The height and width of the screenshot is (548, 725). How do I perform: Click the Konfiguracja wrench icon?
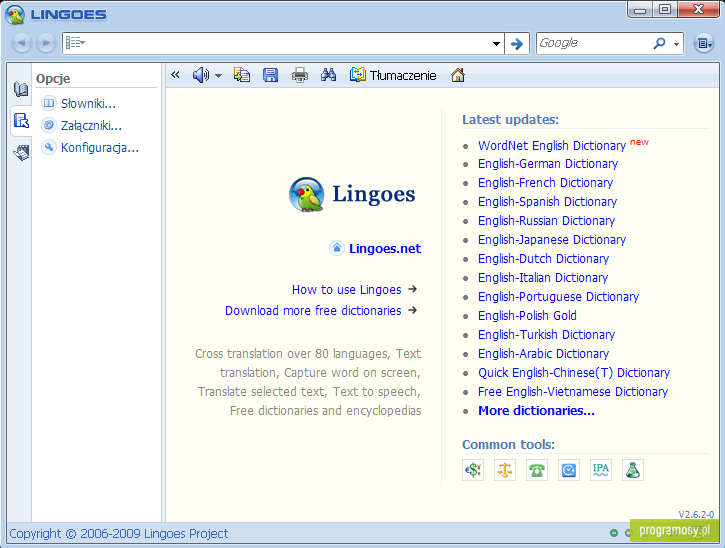click(49, 147)
